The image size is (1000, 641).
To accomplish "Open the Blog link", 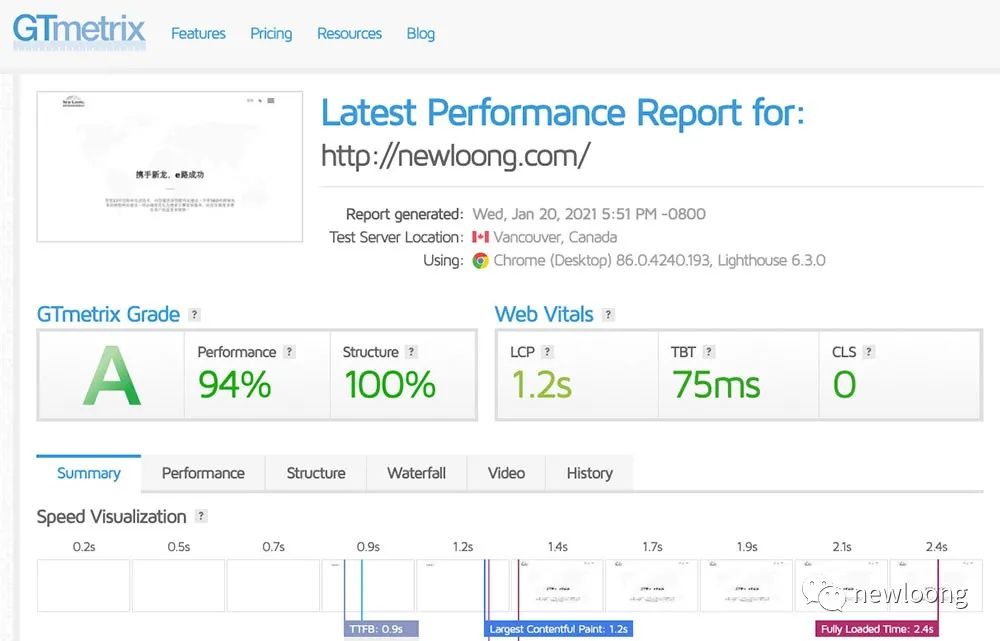I will (420, 33).
